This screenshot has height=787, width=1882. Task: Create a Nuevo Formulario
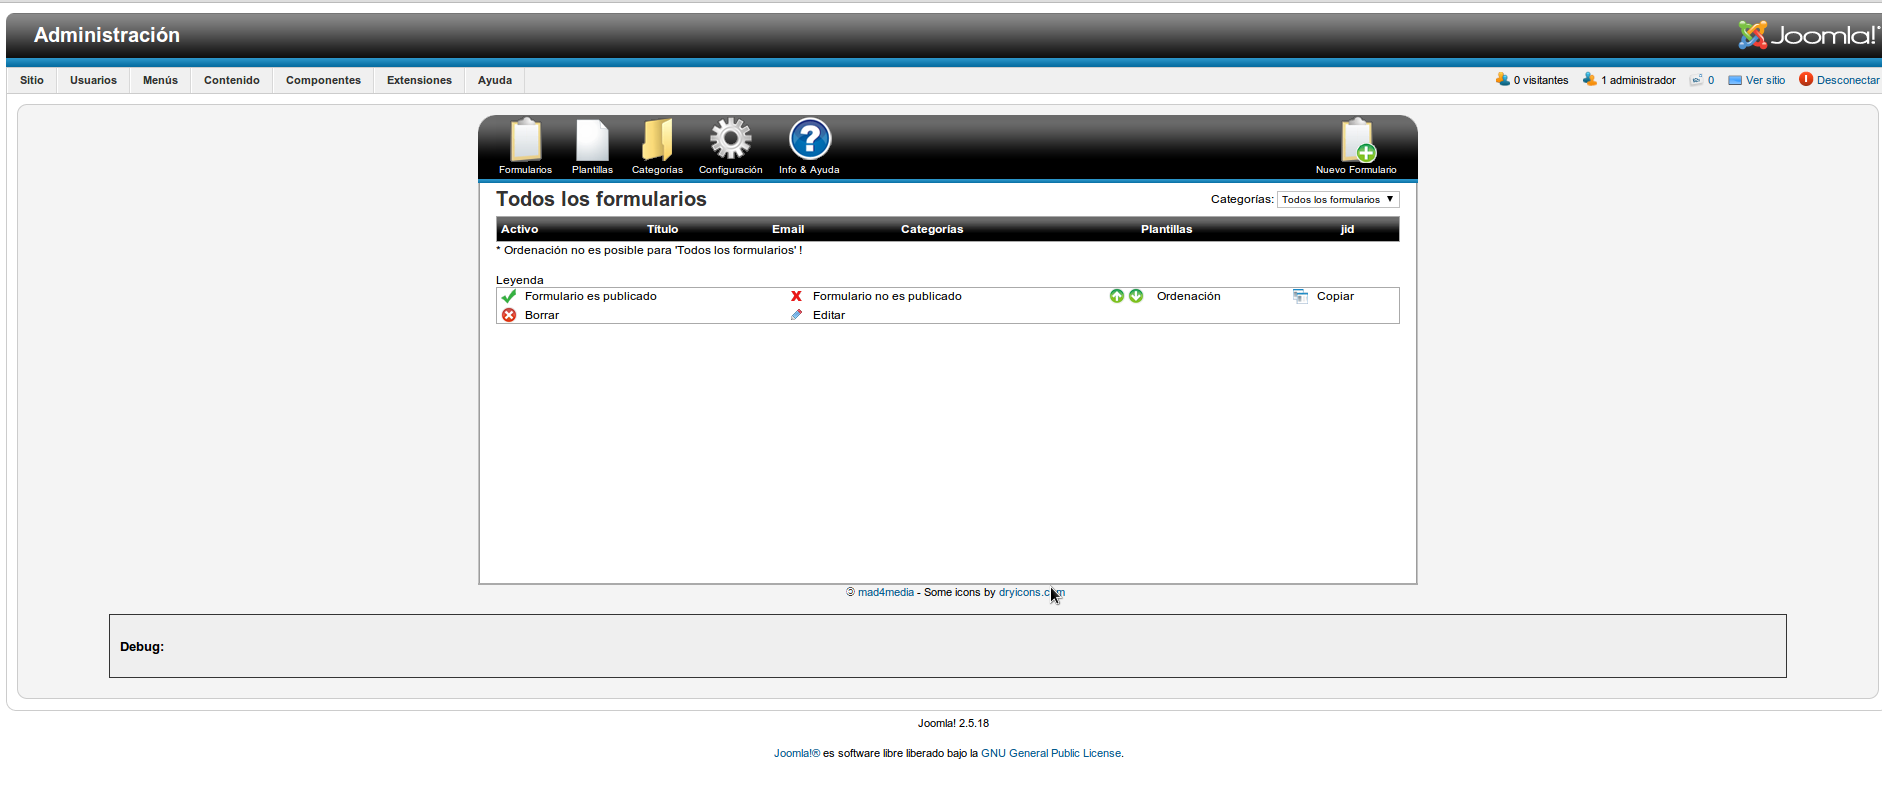1357,141
